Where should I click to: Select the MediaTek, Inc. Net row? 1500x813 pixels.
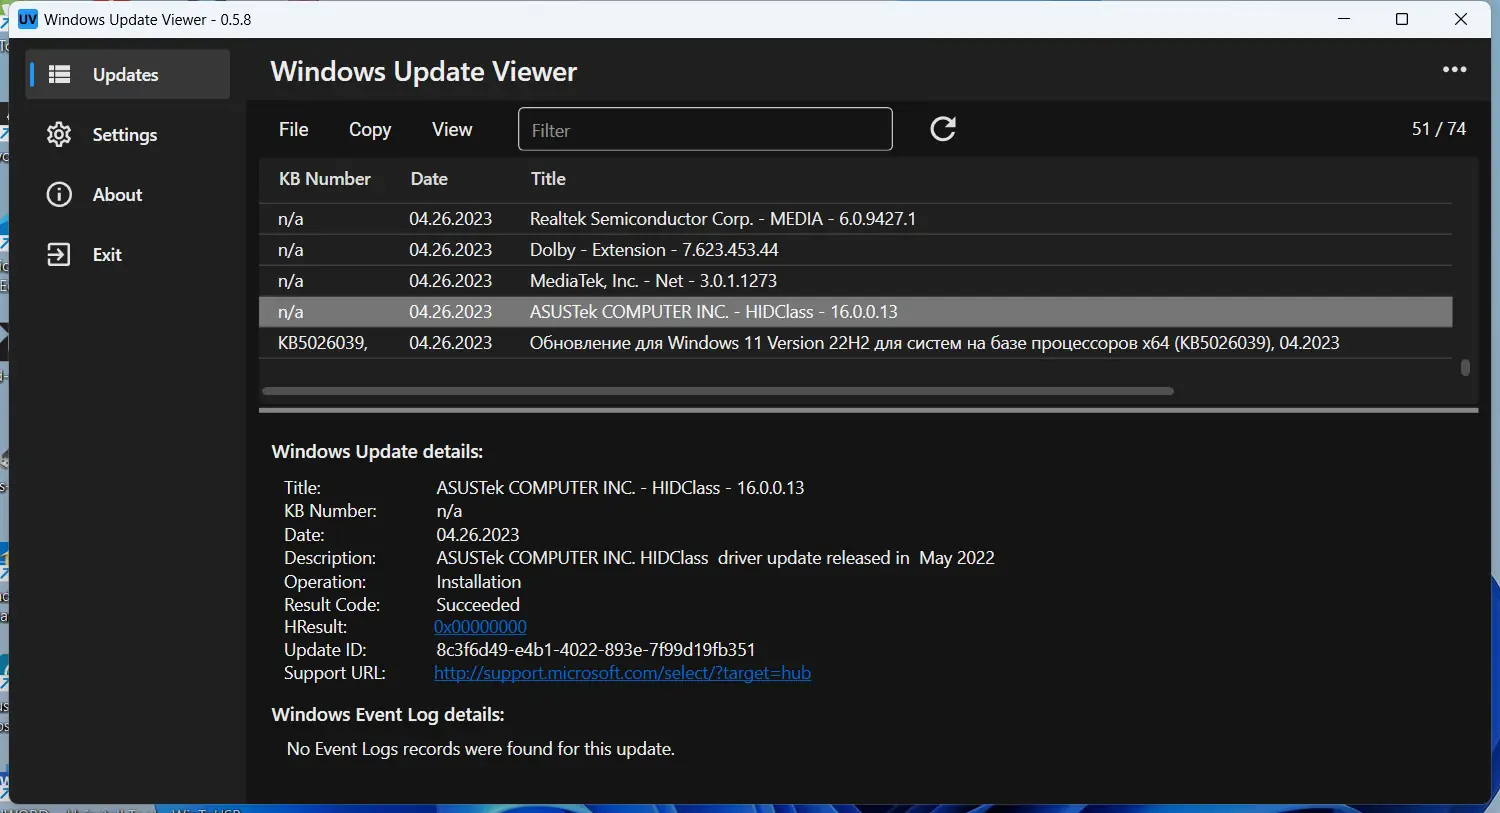pos(855,281)
